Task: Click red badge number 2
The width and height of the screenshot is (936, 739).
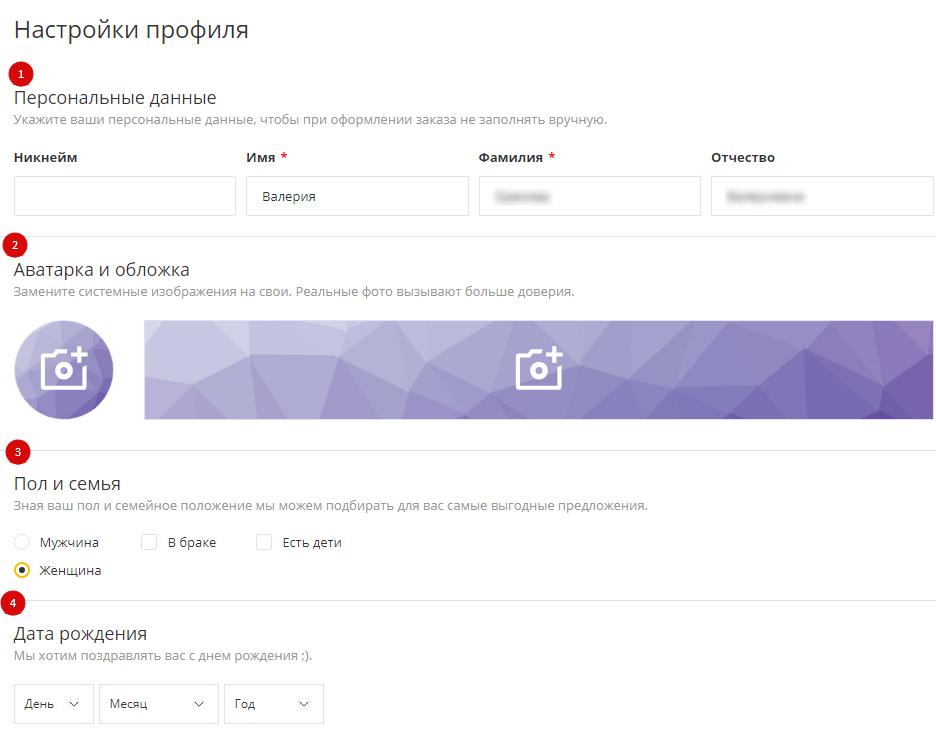Action: tap(16, 245)
